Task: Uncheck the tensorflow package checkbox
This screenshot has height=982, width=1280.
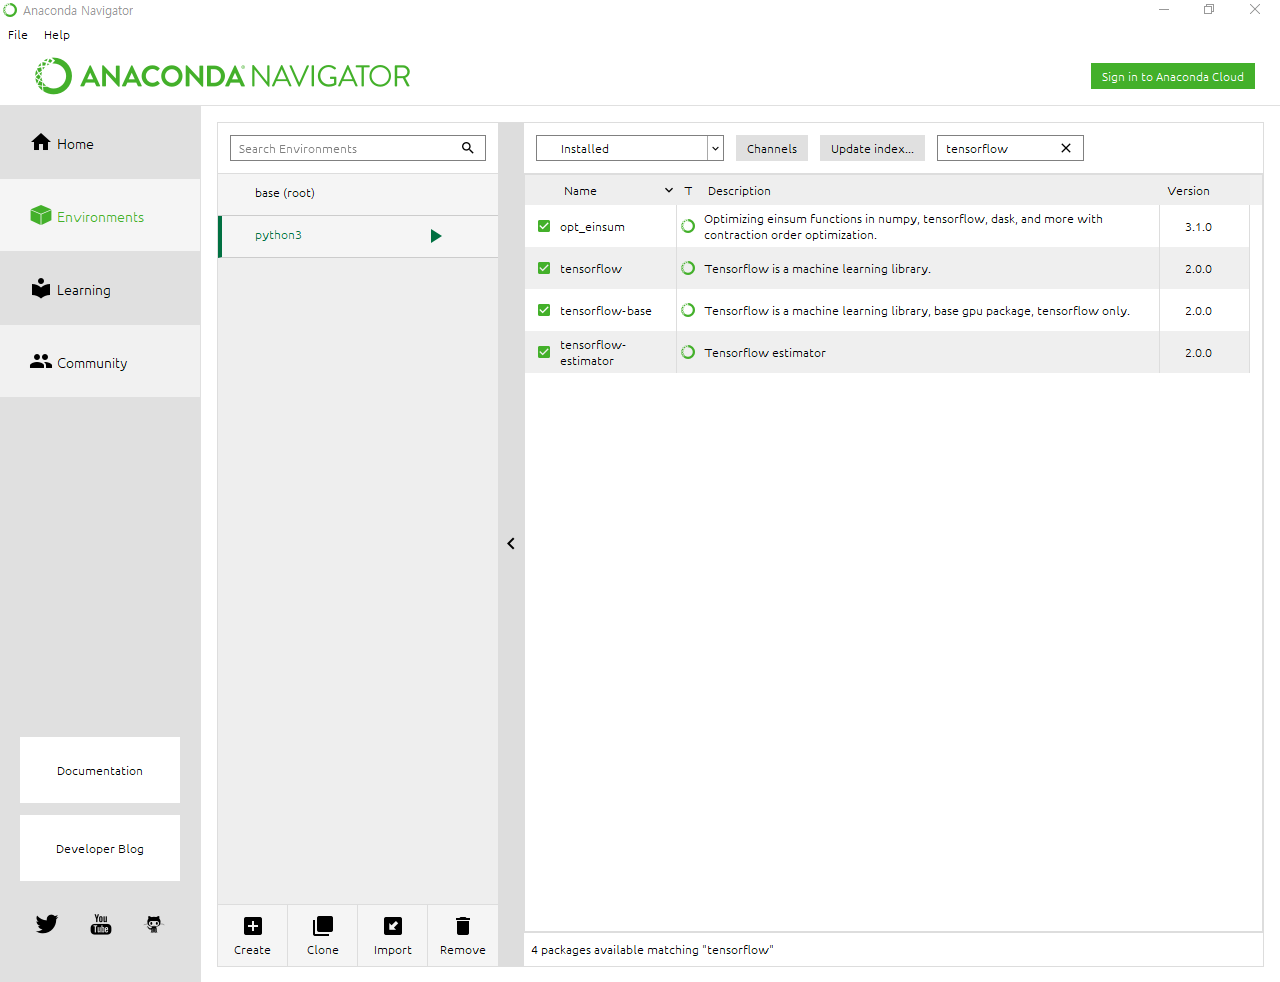Action: click(x=544, y=268)
